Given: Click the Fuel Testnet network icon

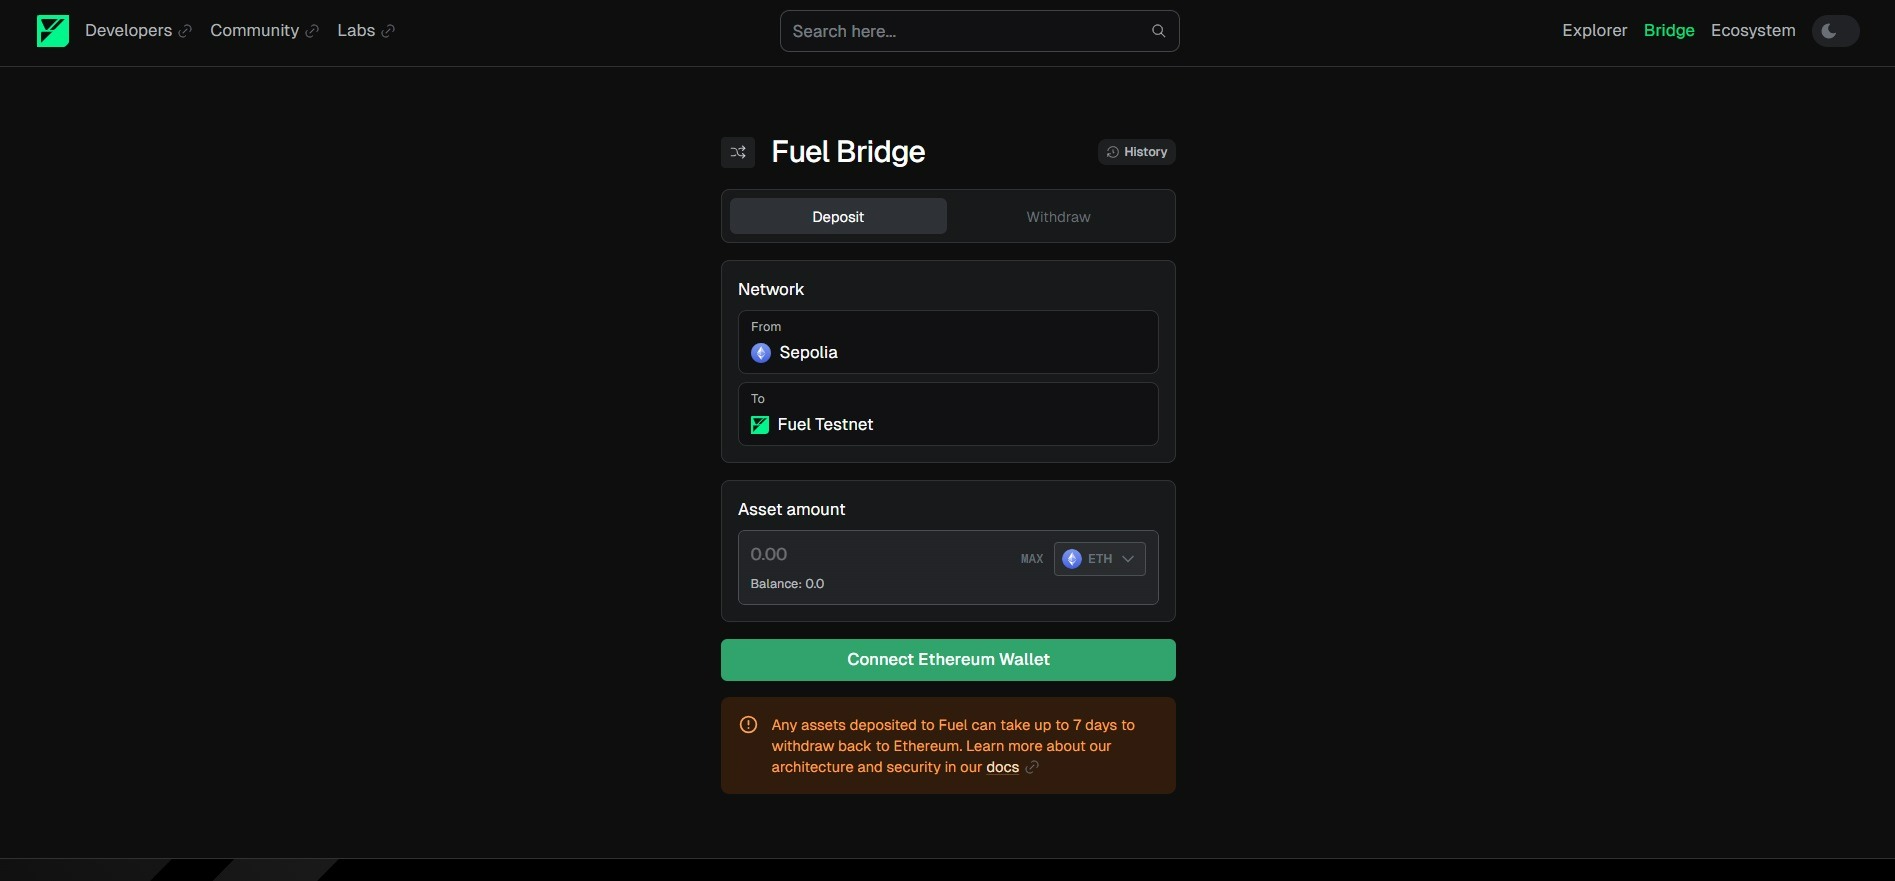Looking at the screenshot, I should pyautogui.click(x=760, y=425).
